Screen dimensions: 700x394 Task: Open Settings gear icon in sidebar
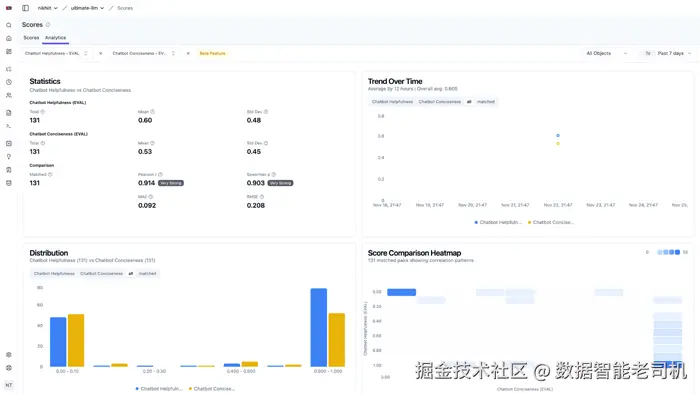pos(8,355)
